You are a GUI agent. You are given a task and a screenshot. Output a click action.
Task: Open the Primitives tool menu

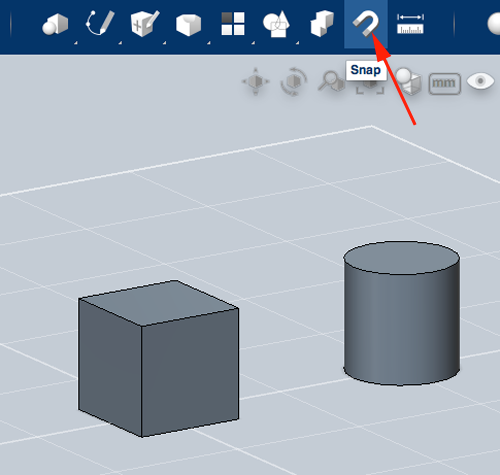tap(55, 24)
